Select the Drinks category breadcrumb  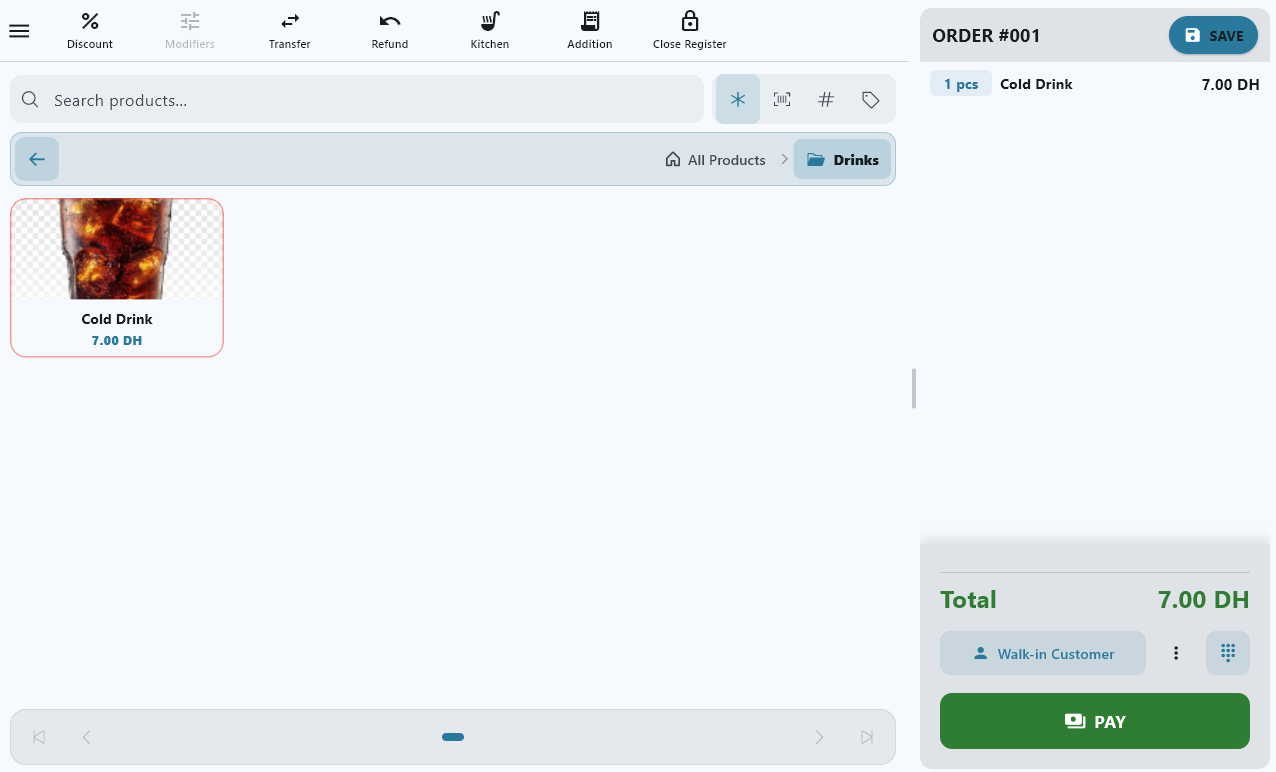coord(842,160)
